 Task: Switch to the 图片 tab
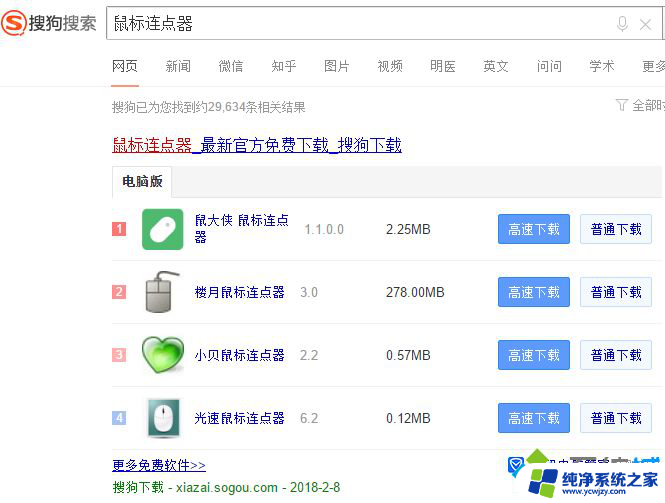coord(337,66)
